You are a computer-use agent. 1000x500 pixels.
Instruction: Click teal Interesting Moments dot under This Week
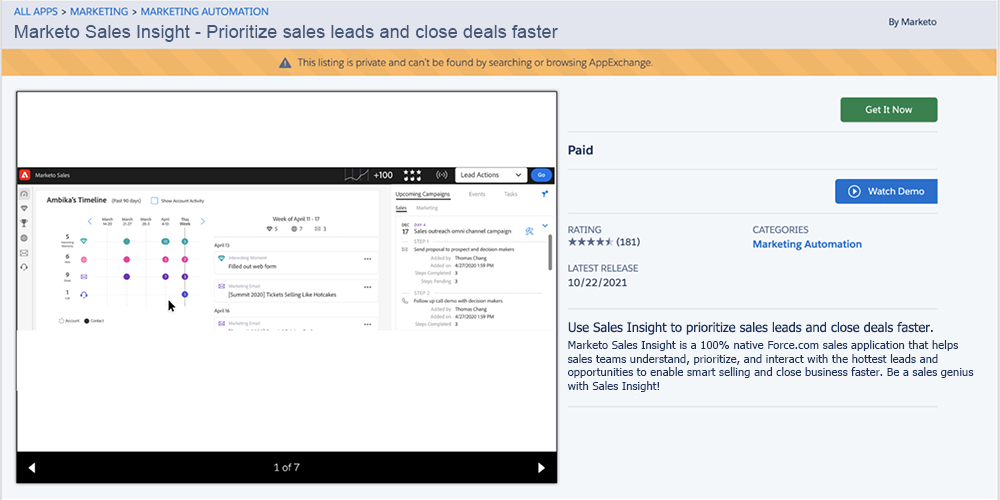185,242
